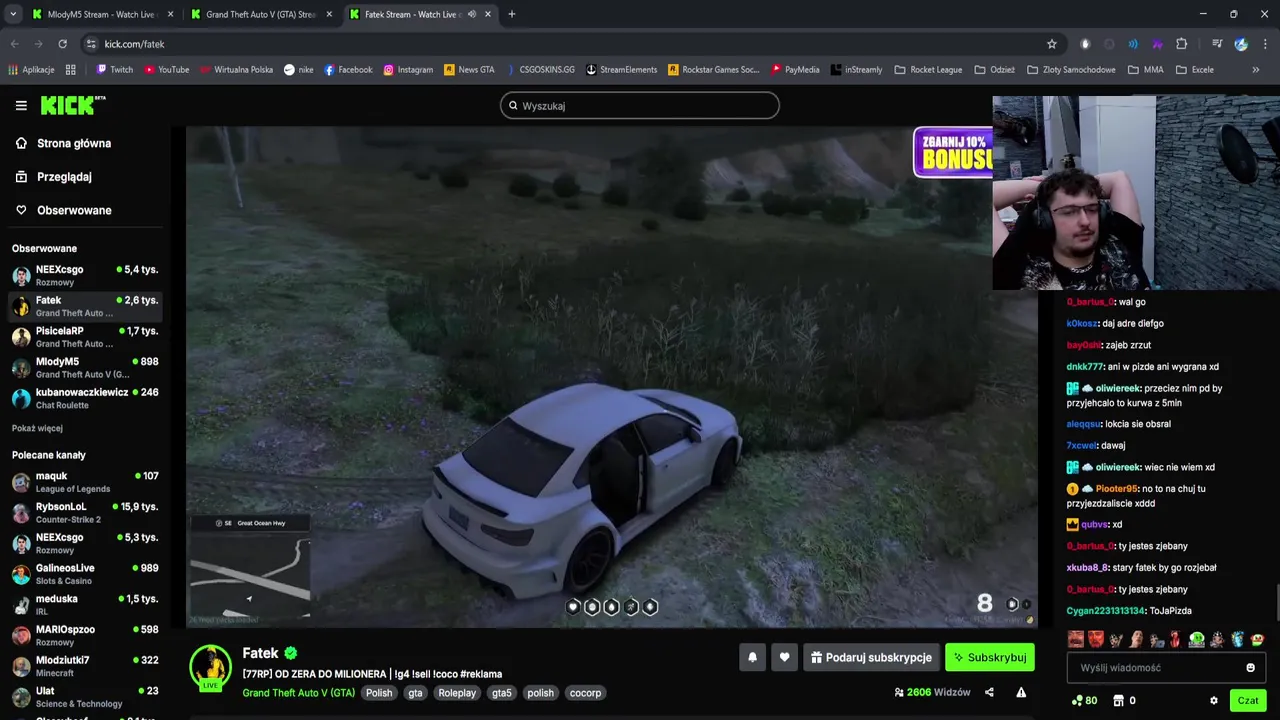The image size is (1280, 720).
Task: Open the Odzież bookmarks folder
Action: click(x=994, y=70)
